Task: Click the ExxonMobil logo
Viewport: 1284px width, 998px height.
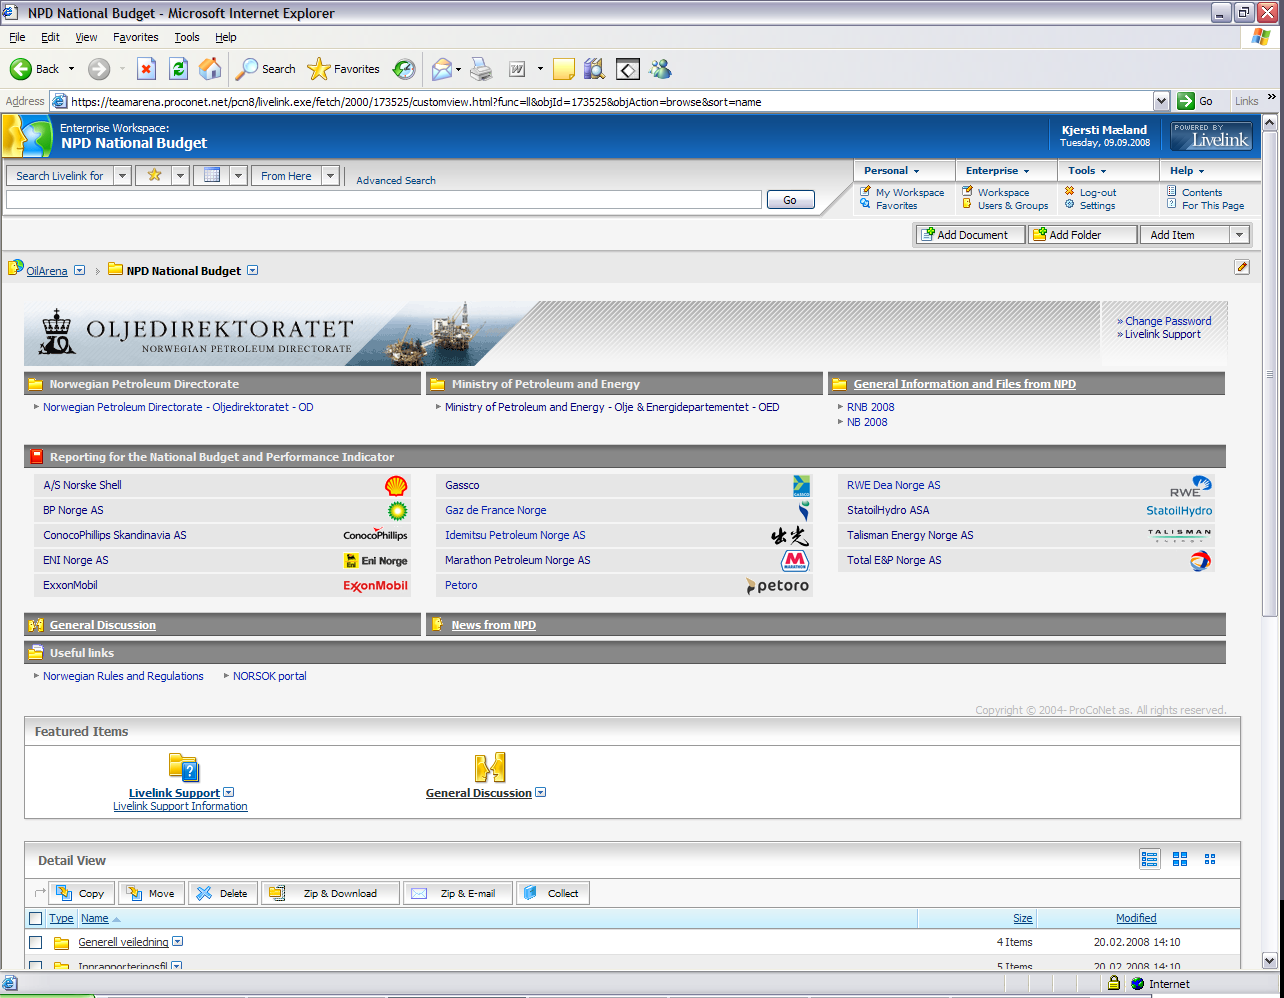Action: 375,586
